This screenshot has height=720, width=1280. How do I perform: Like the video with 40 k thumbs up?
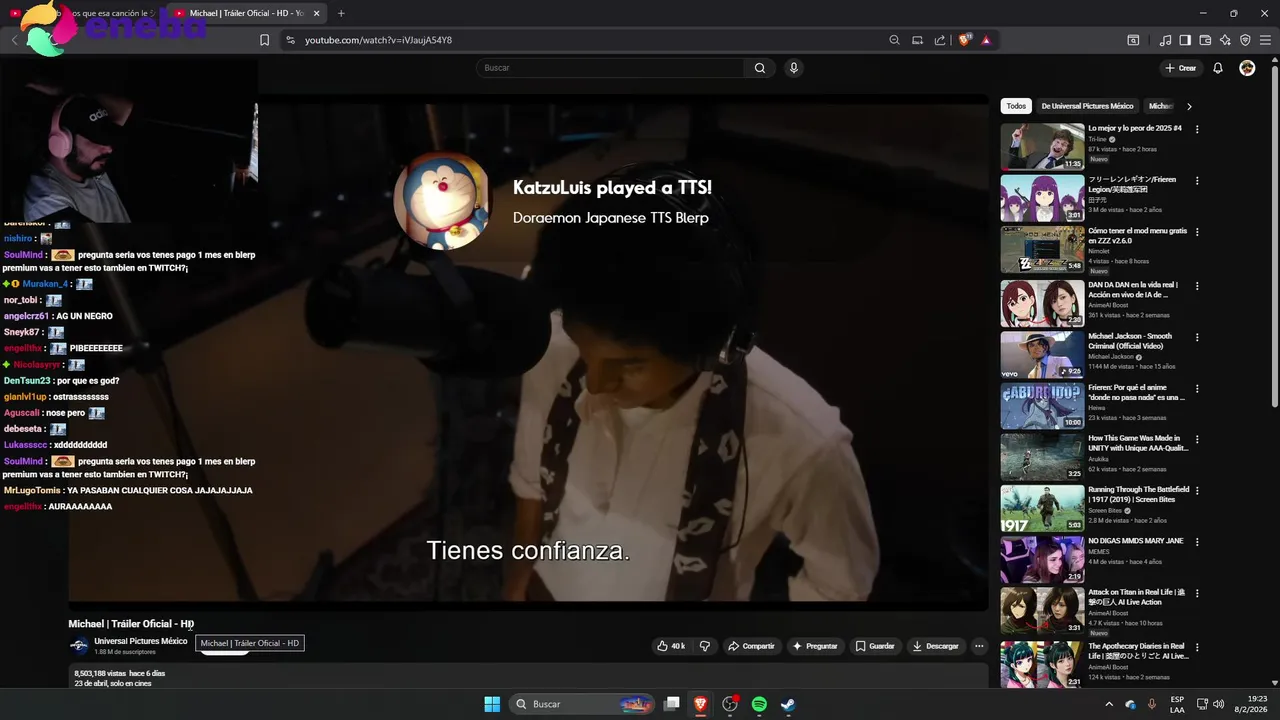tap(671, 646)
